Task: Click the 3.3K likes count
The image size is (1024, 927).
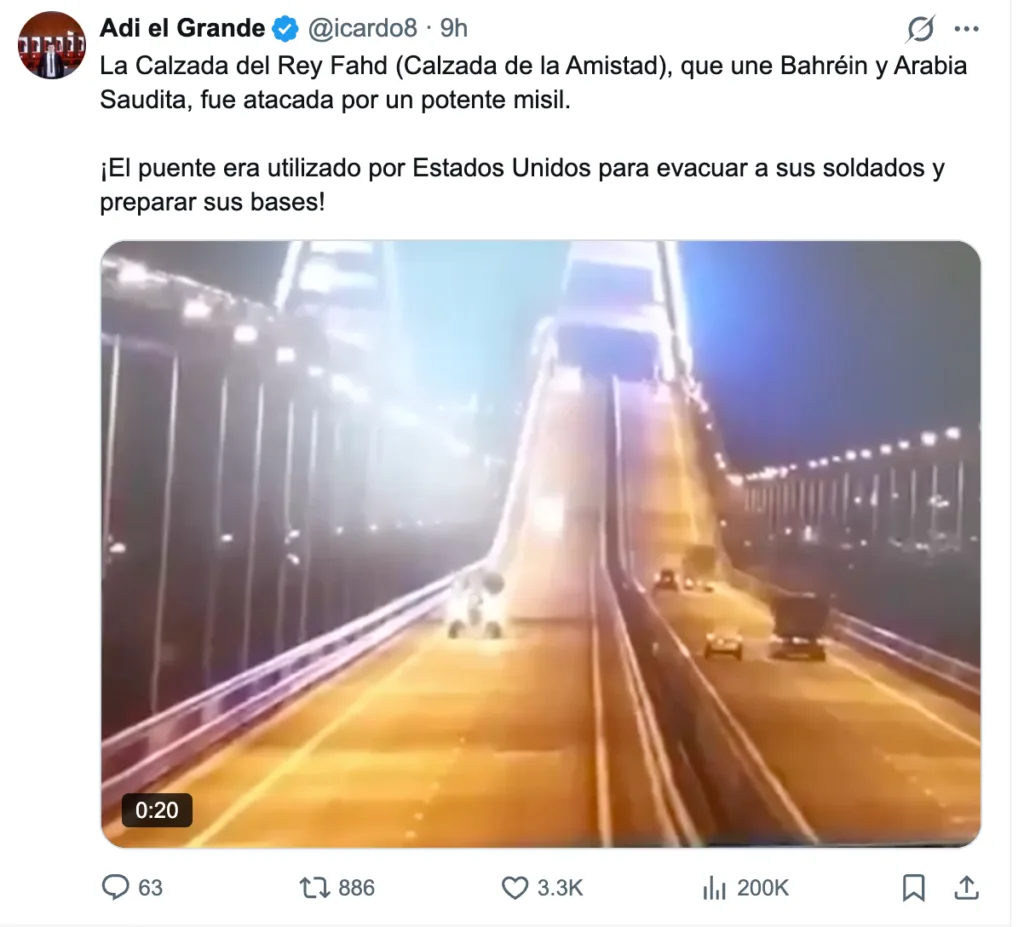Action: (560, 888)
